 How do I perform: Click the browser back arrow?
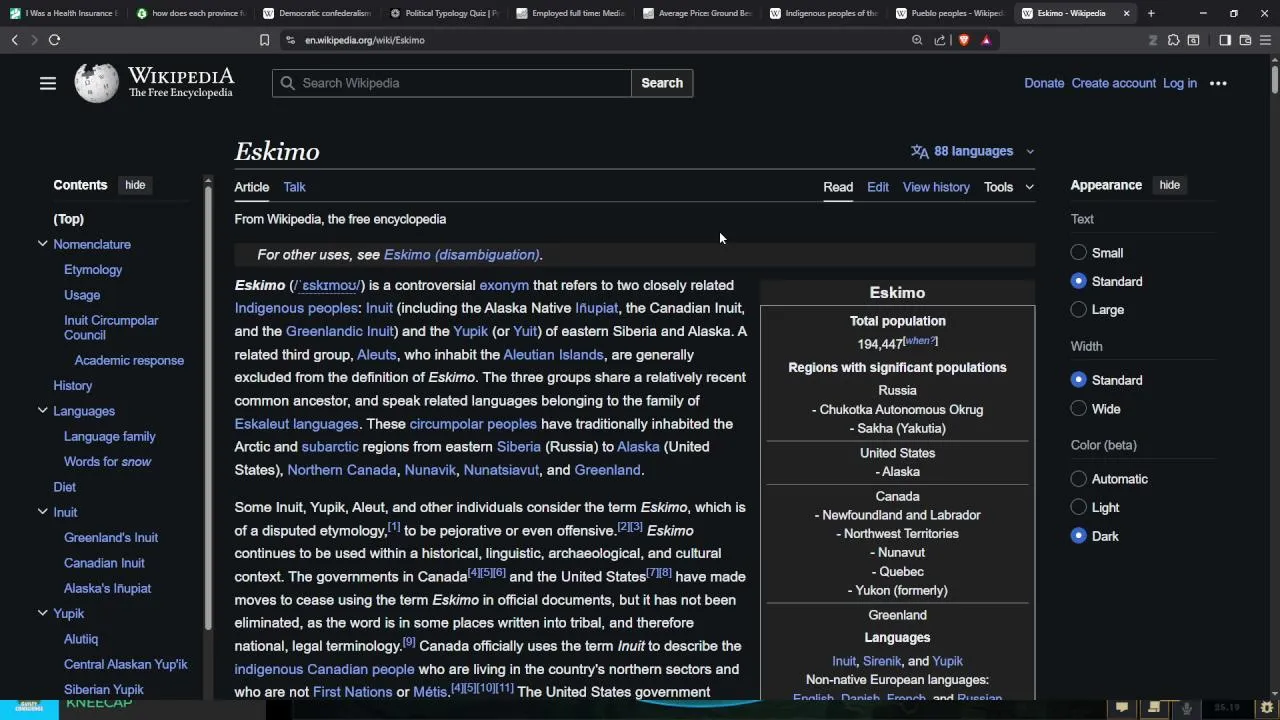click(x=14, y=40)
